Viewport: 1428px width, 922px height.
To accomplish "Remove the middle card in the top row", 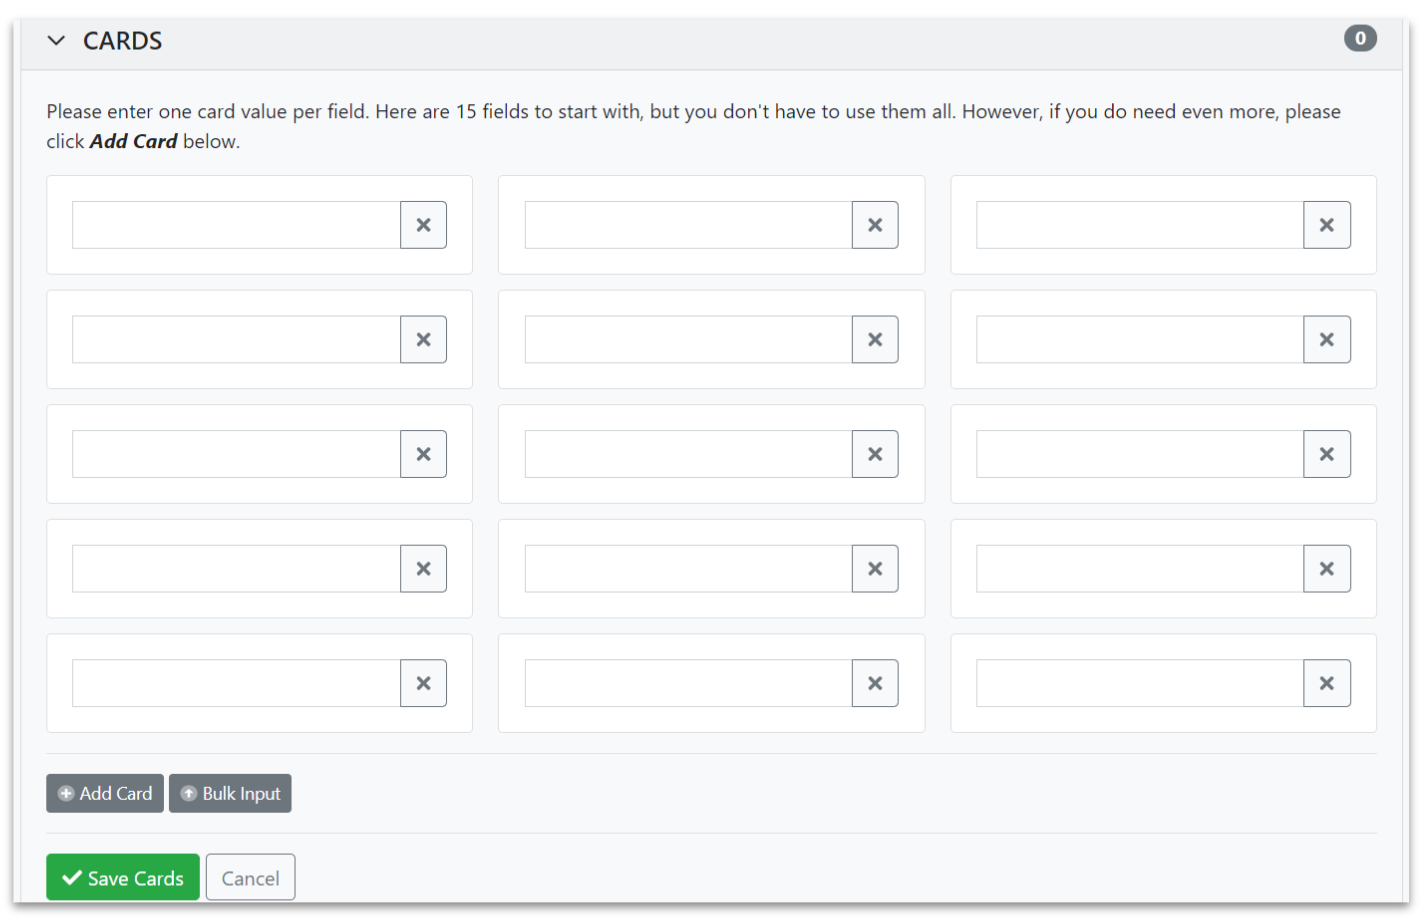I will point(875,225).
